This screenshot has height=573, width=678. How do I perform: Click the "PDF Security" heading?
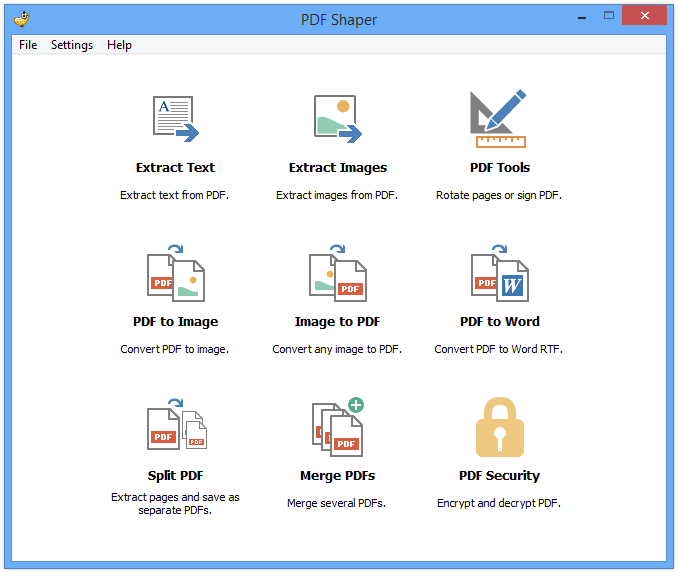point(499,476)
